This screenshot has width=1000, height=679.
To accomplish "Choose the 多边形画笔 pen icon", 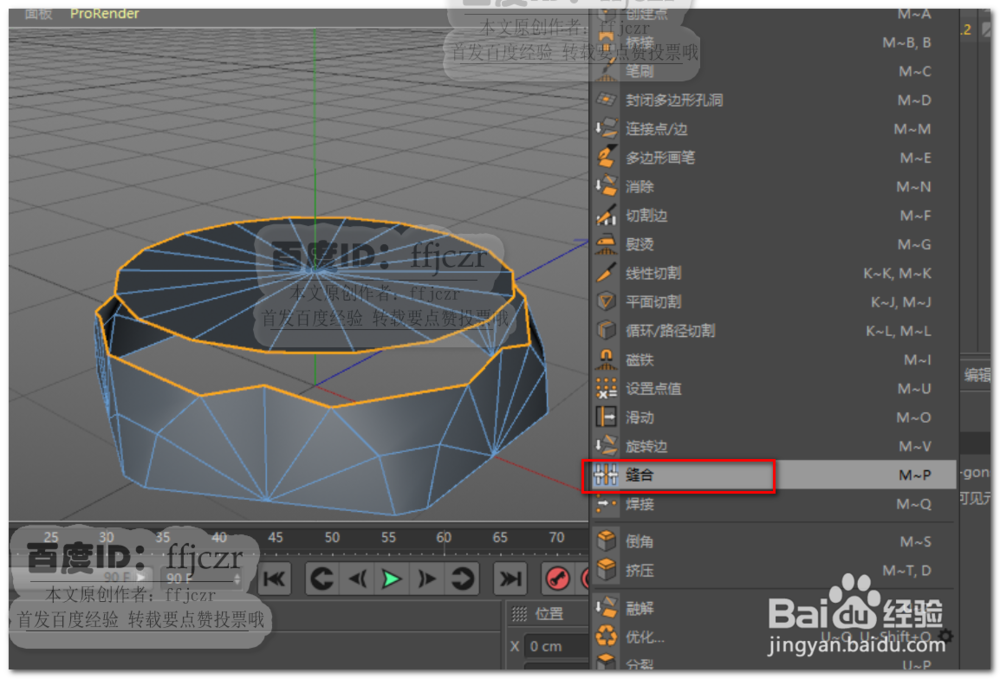I will click(606, 157).
